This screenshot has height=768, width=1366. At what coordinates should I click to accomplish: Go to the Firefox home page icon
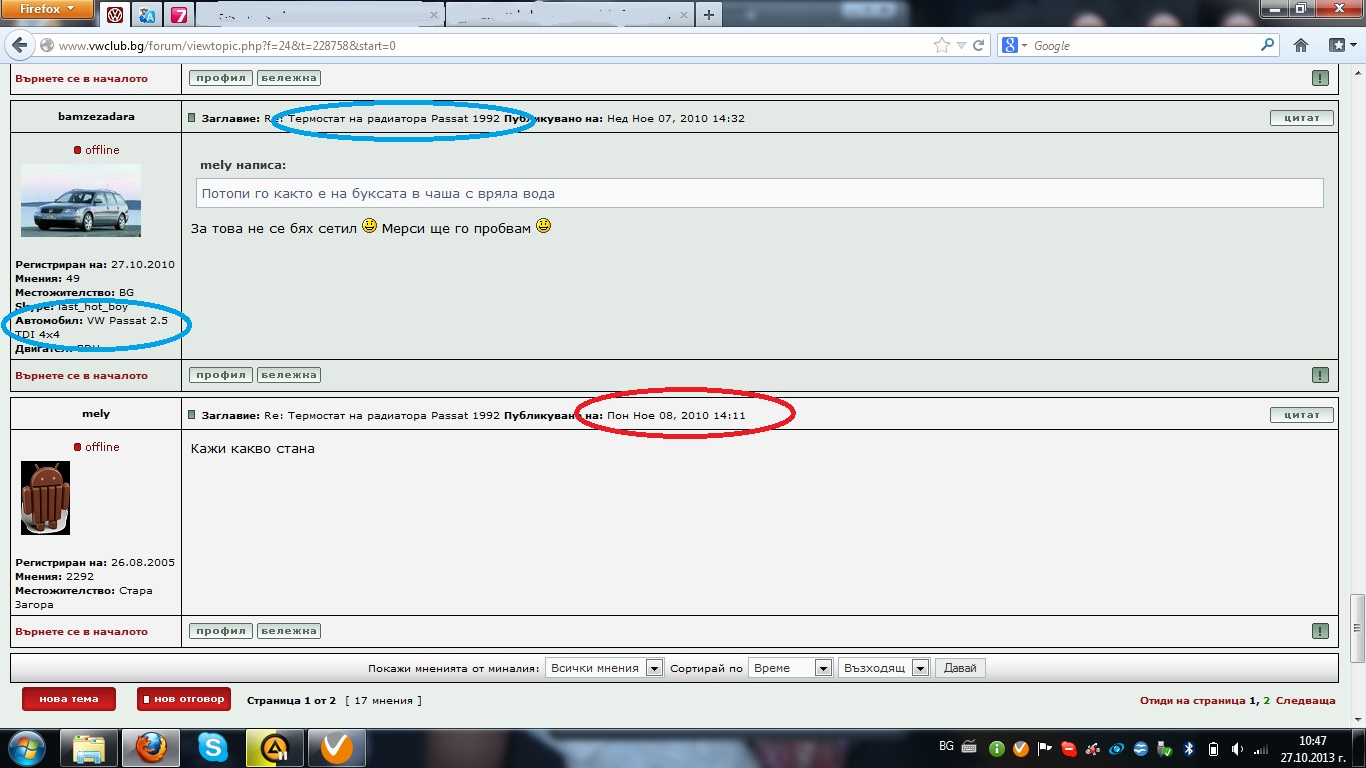pyautogui.click(x=1301, y=45)
